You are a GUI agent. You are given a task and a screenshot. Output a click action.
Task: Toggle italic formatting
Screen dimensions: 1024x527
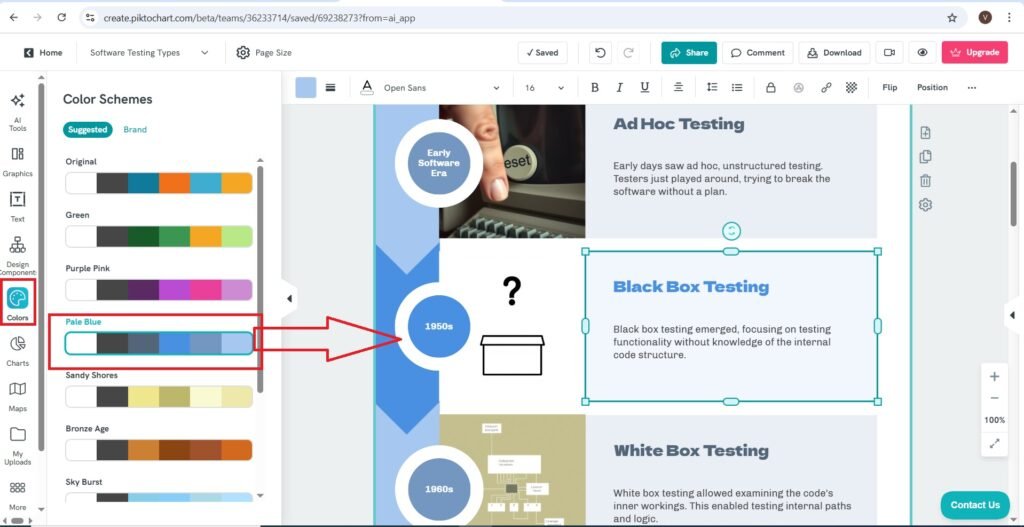pos(620,88)
